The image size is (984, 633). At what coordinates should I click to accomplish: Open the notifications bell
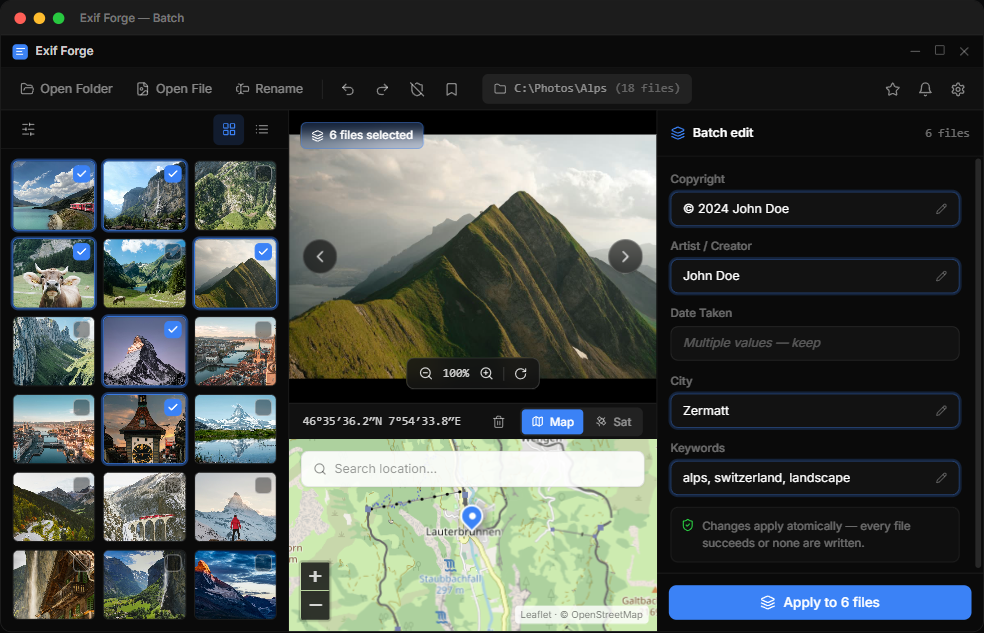(925, 89)
